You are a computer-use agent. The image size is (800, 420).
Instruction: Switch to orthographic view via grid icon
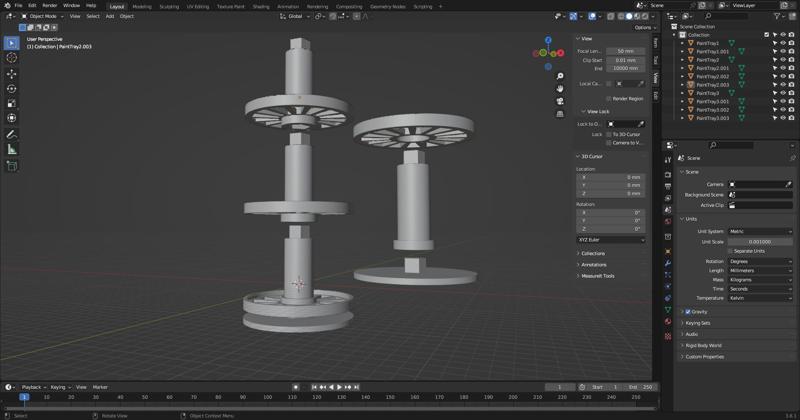561,114
